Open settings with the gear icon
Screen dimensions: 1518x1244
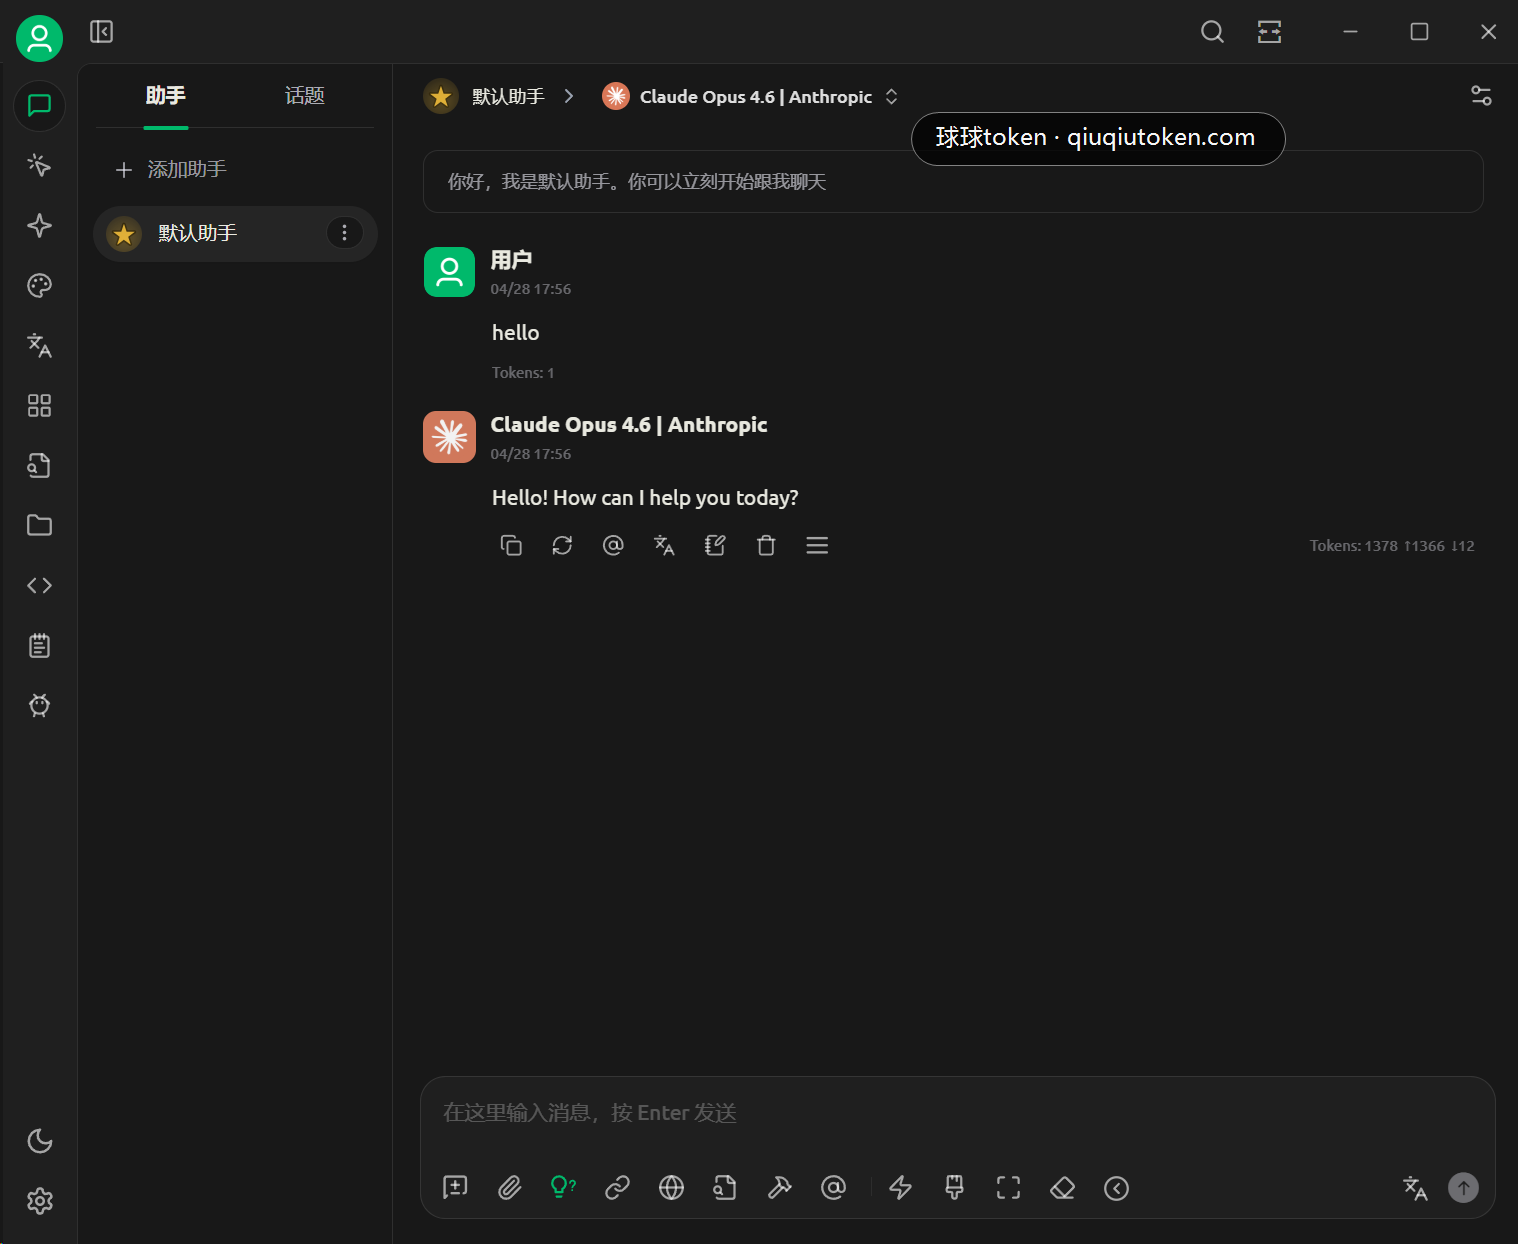(39, 1201)
